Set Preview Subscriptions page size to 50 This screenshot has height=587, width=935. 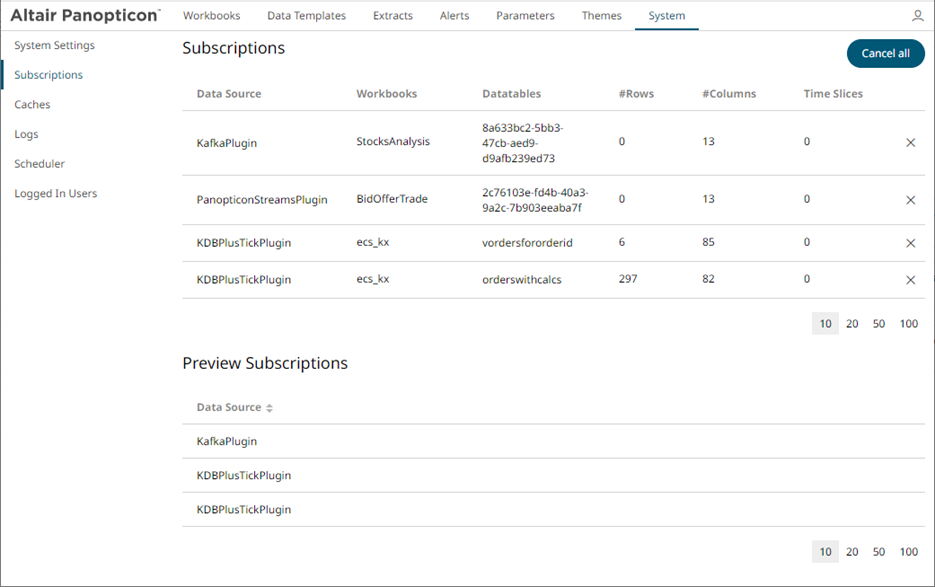click(x=879, y=552)
